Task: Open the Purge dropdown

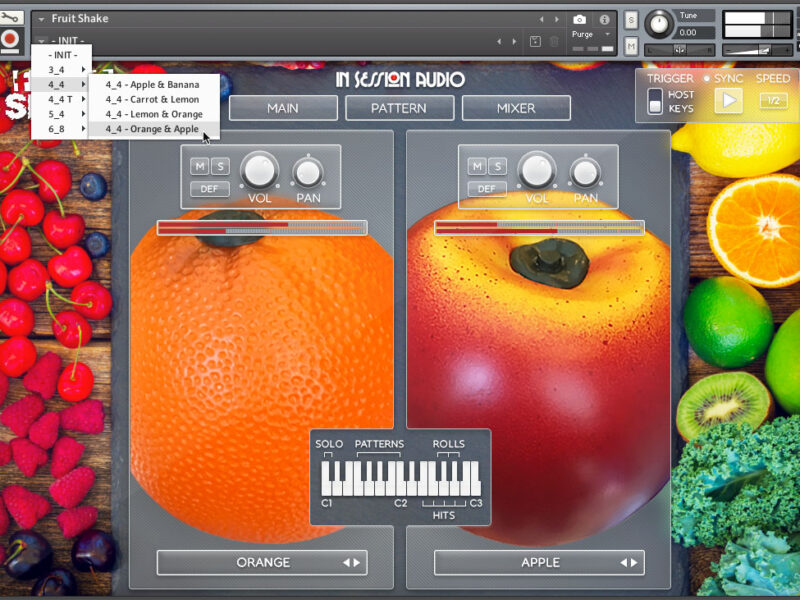Action: coord(590,34)
